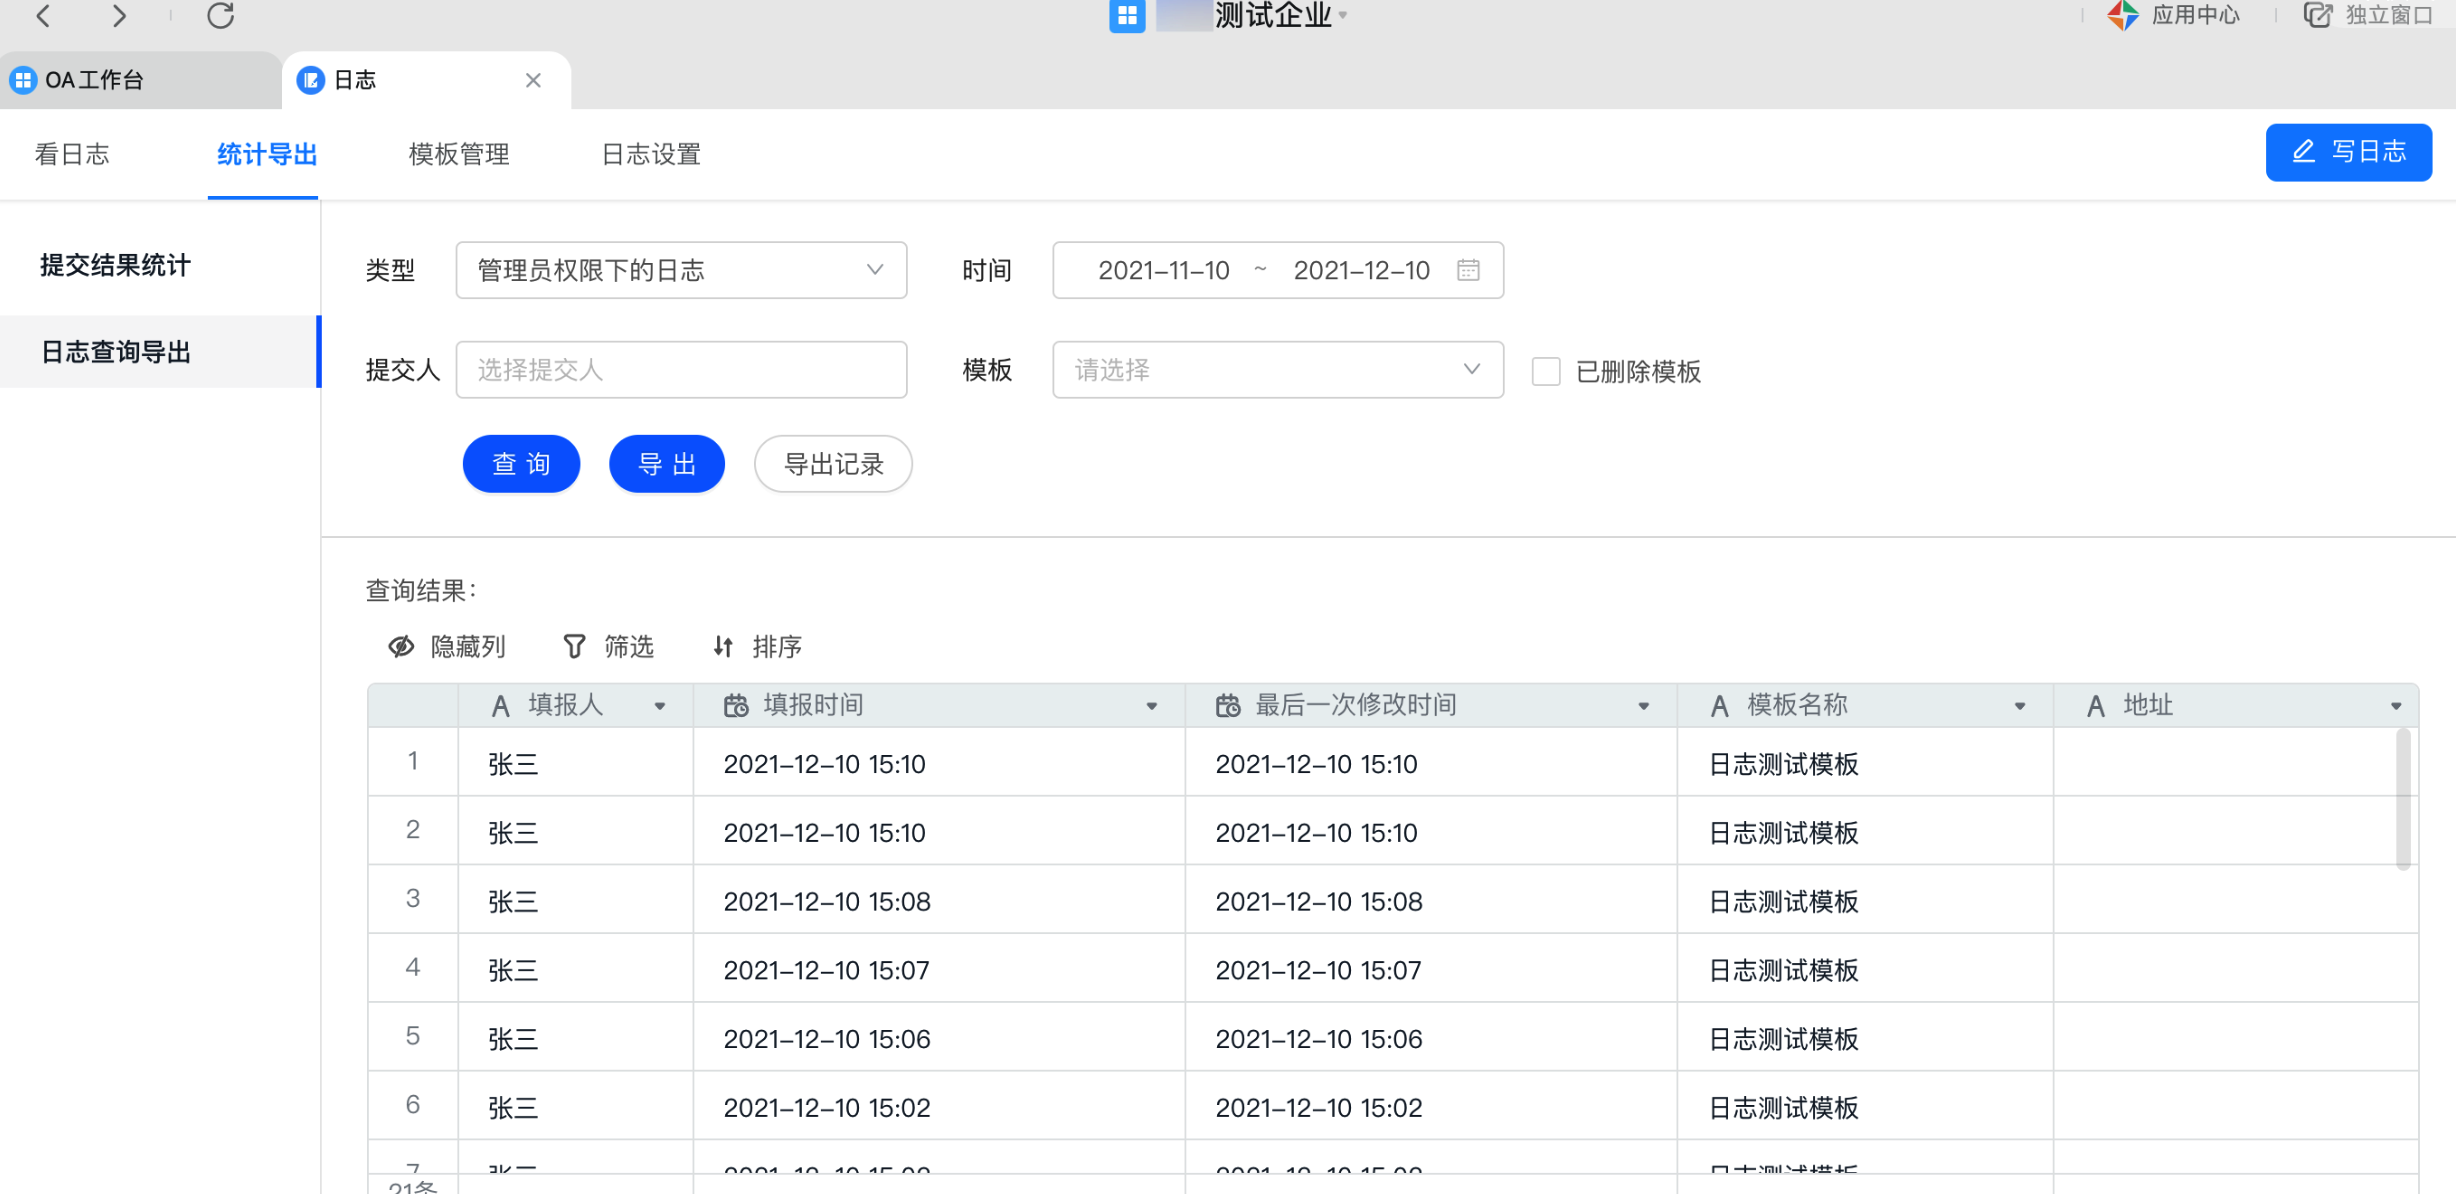Click the OA工作台 tab icon

point(22,80)
